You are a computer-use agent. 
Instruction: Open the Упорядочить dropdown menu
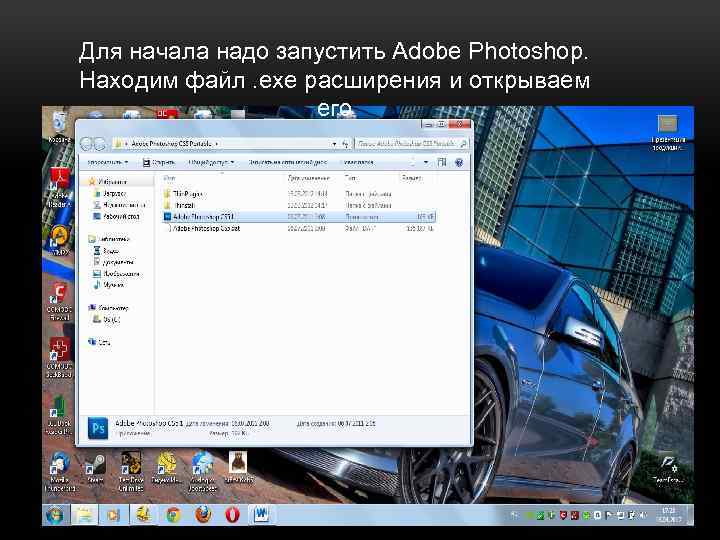107,162
